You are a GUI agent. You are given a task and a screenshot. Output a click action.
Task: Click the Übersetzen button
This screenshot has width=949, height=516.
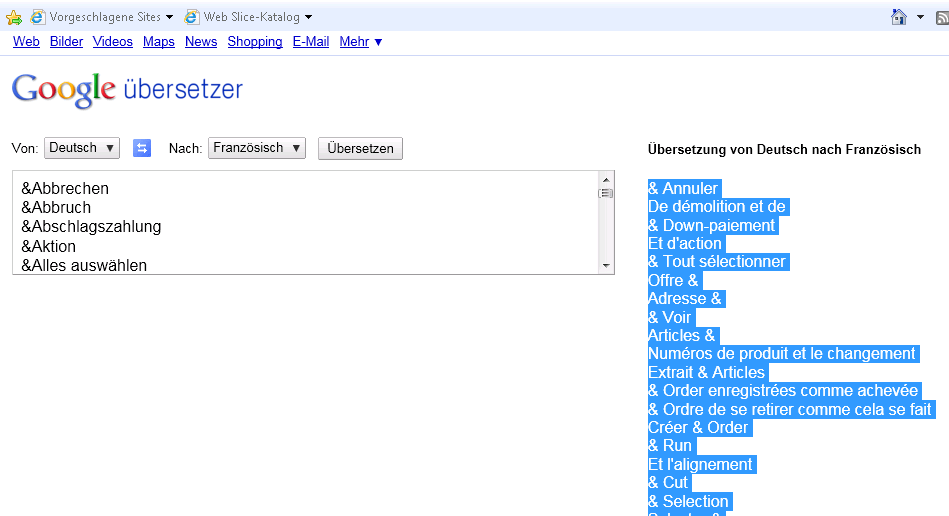tap(360, 149)
